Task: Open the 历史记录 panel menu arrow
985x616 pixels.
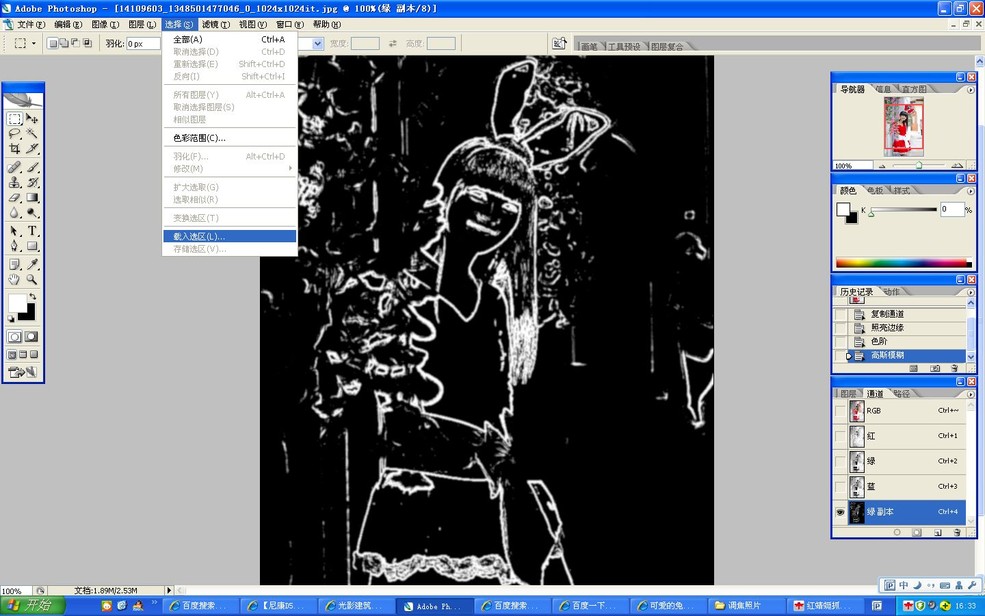Action: 970,291
